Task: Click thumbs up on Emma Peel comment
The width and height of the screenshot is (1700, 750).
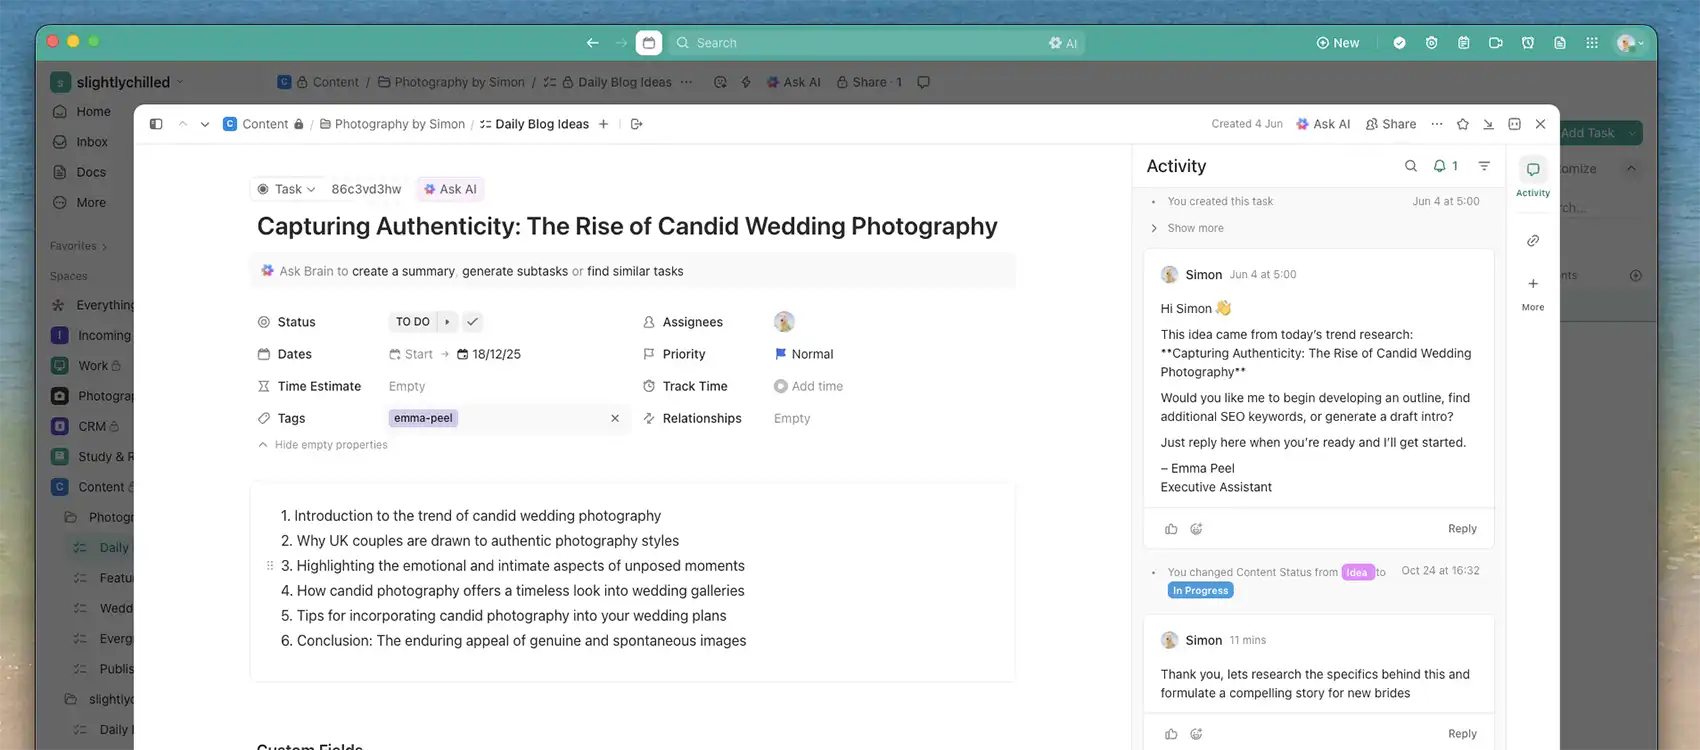Action: [1171, 529]
